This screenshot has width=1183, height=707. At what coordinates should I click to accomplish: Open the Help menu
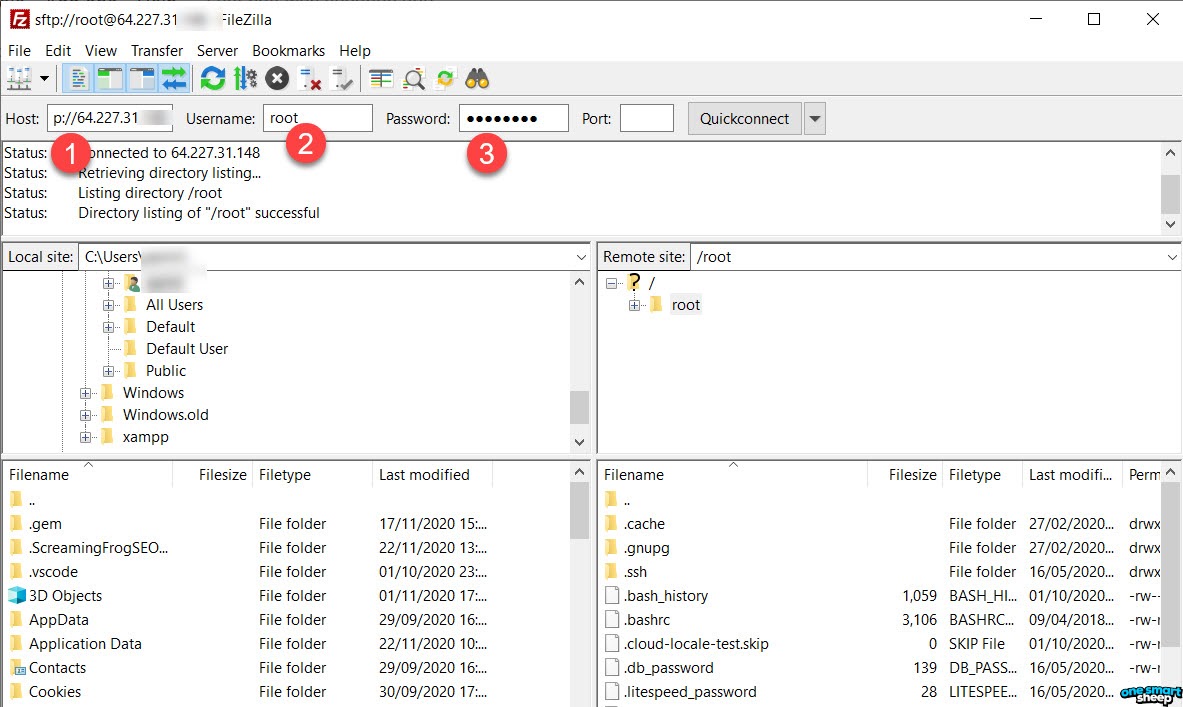(355, 51)
